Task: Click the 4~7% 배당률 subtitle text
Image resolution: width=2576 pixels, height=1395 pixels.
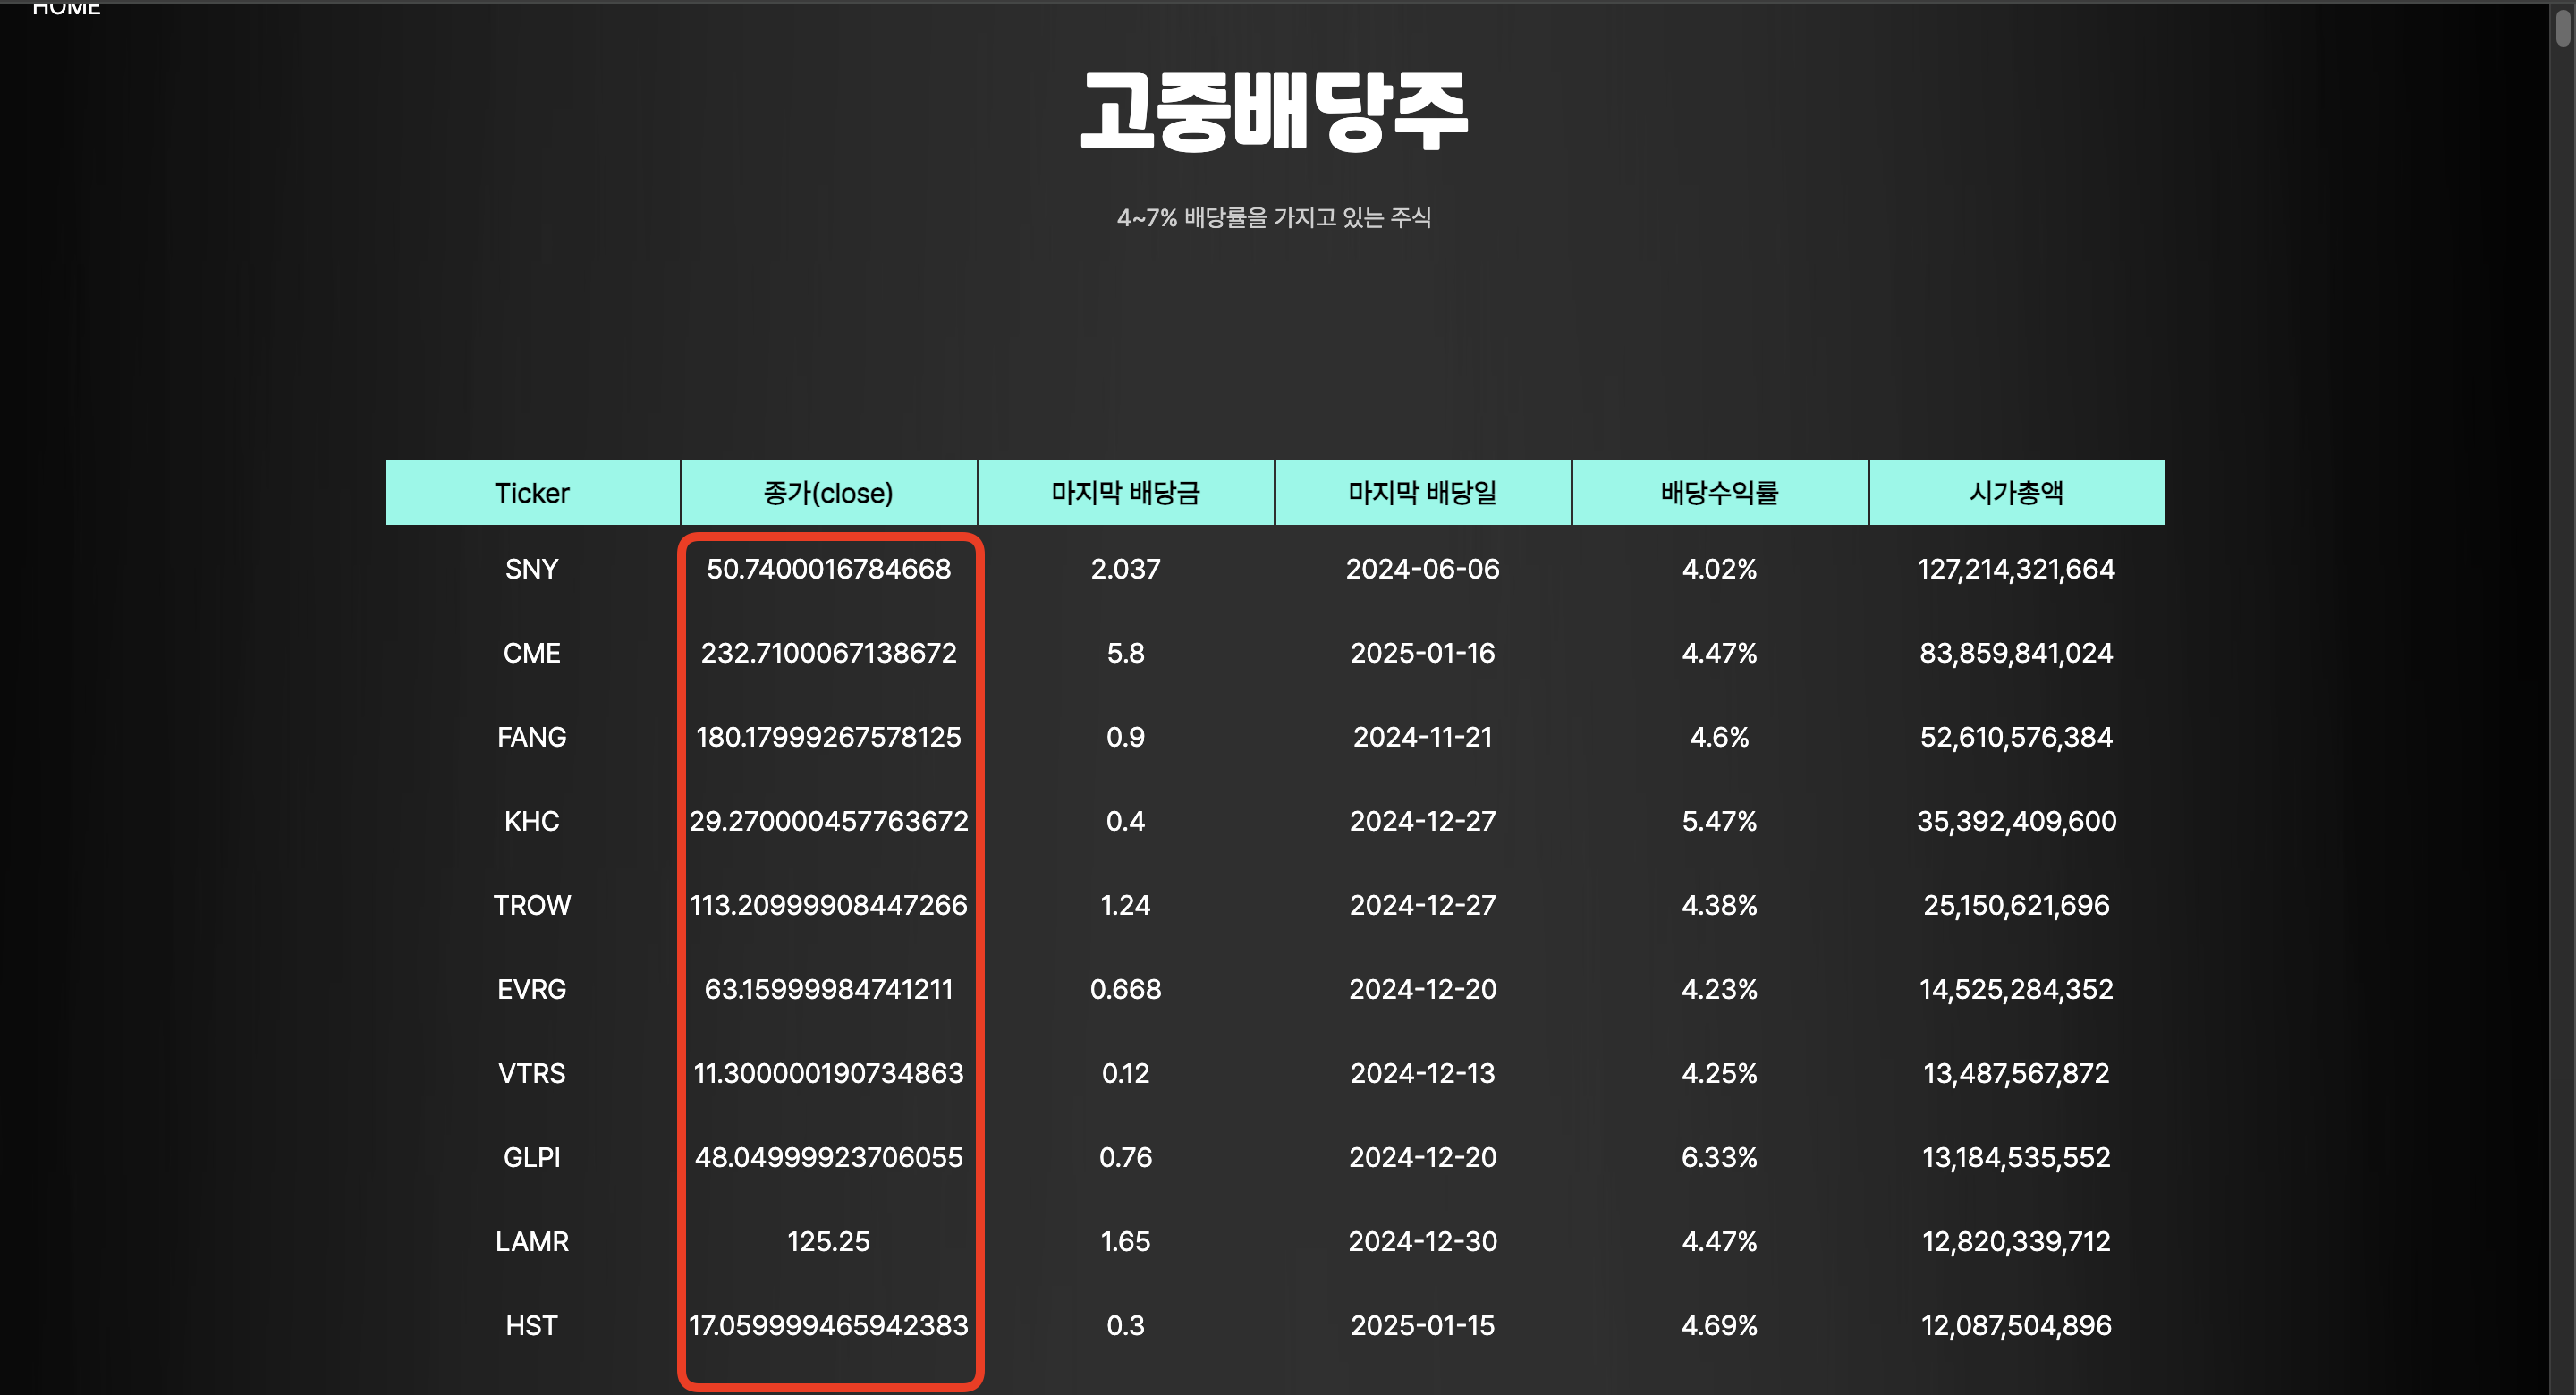Action: 1274,217
